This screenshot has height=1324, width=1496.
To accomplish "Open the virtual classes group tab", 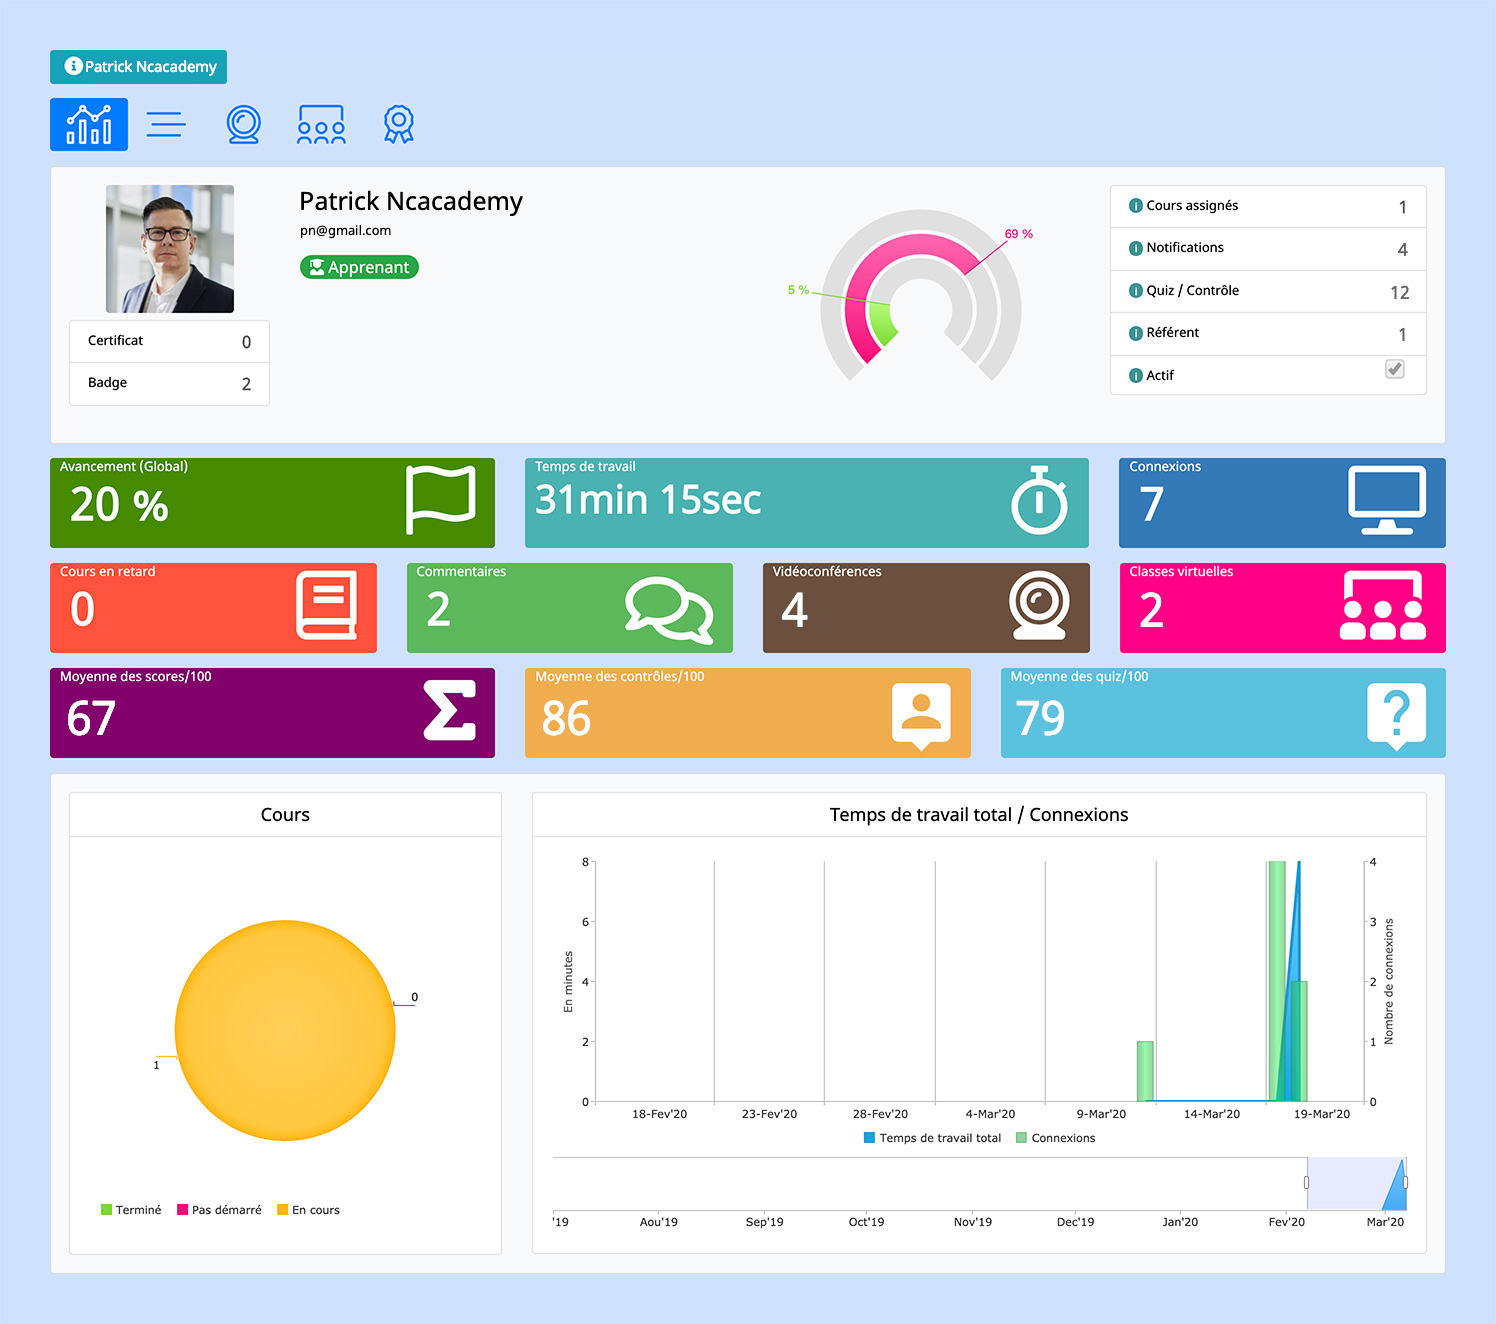I will tap(321, 125).
